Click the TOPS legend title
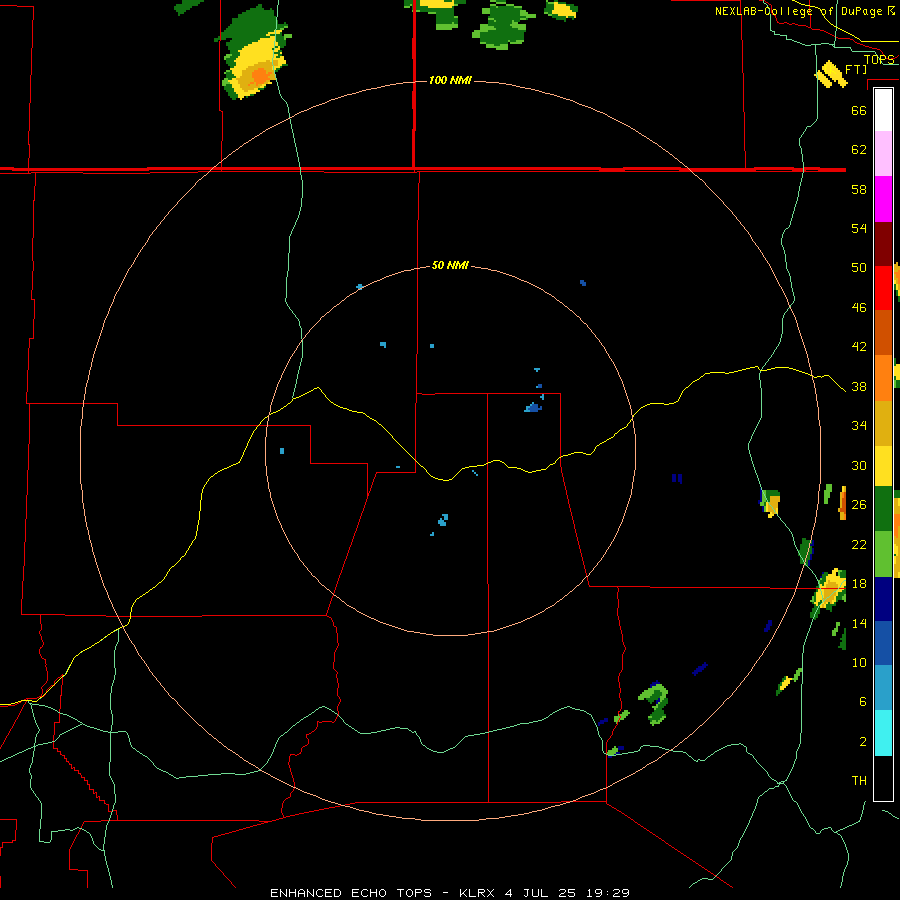The image size is (900, 900). pos(879,59)
